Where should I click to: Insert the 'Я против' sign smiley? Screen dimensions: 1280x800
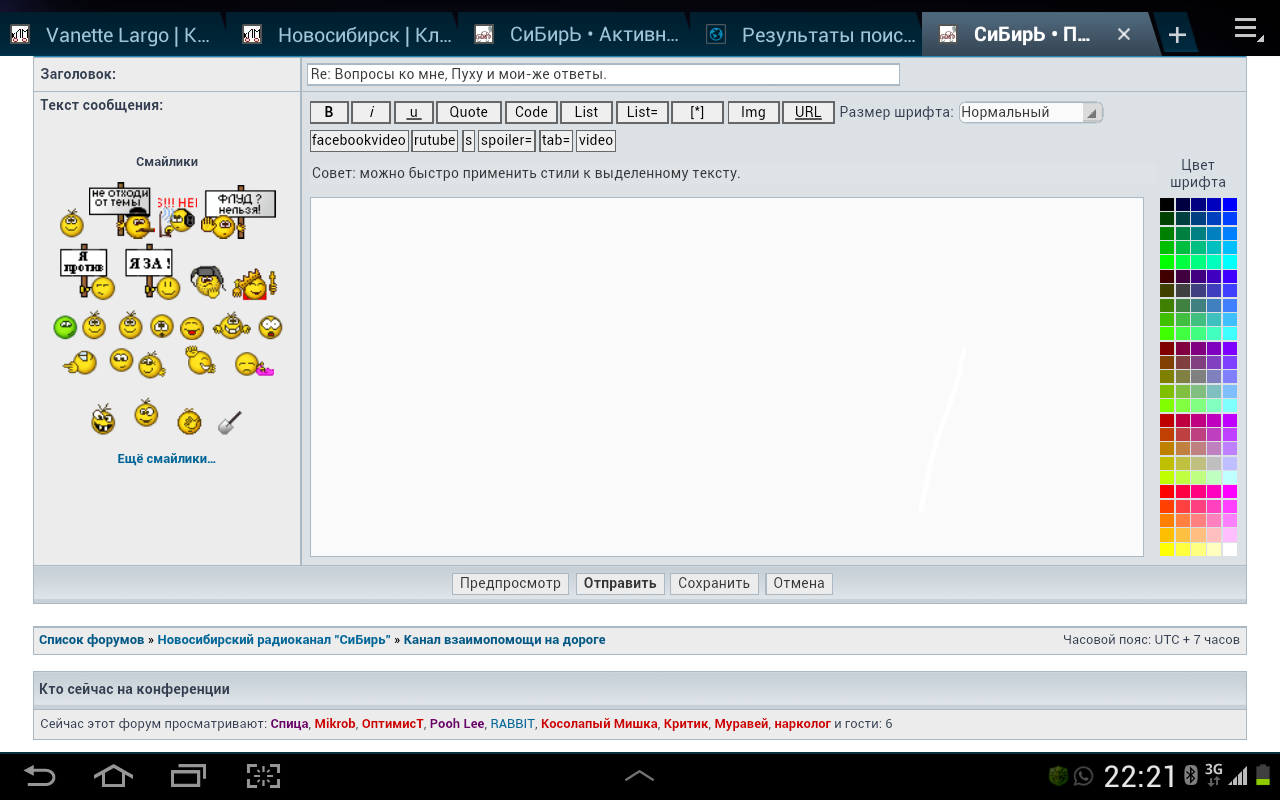pyautogui.click(x=87, y=273)
